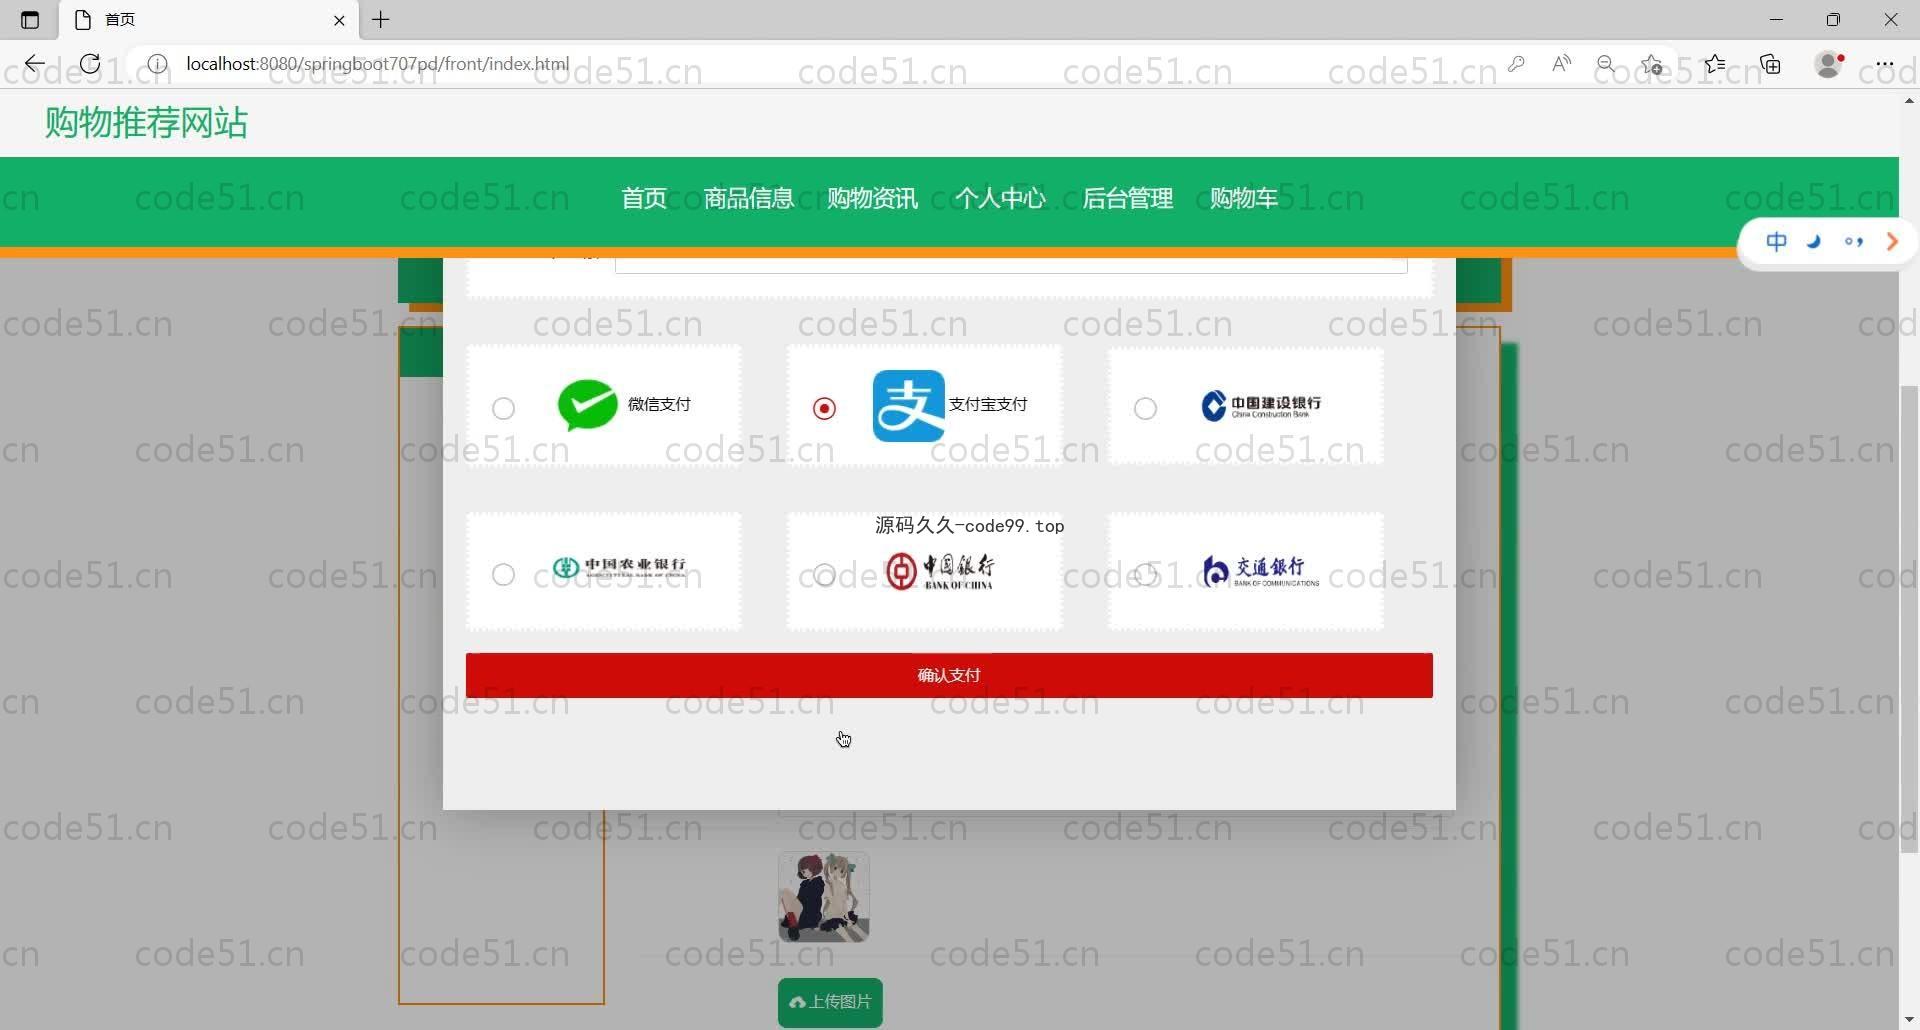Viewport: 1920px width, 1030px height.
Task: Open the 首页 navigation item
Action: 644,198
